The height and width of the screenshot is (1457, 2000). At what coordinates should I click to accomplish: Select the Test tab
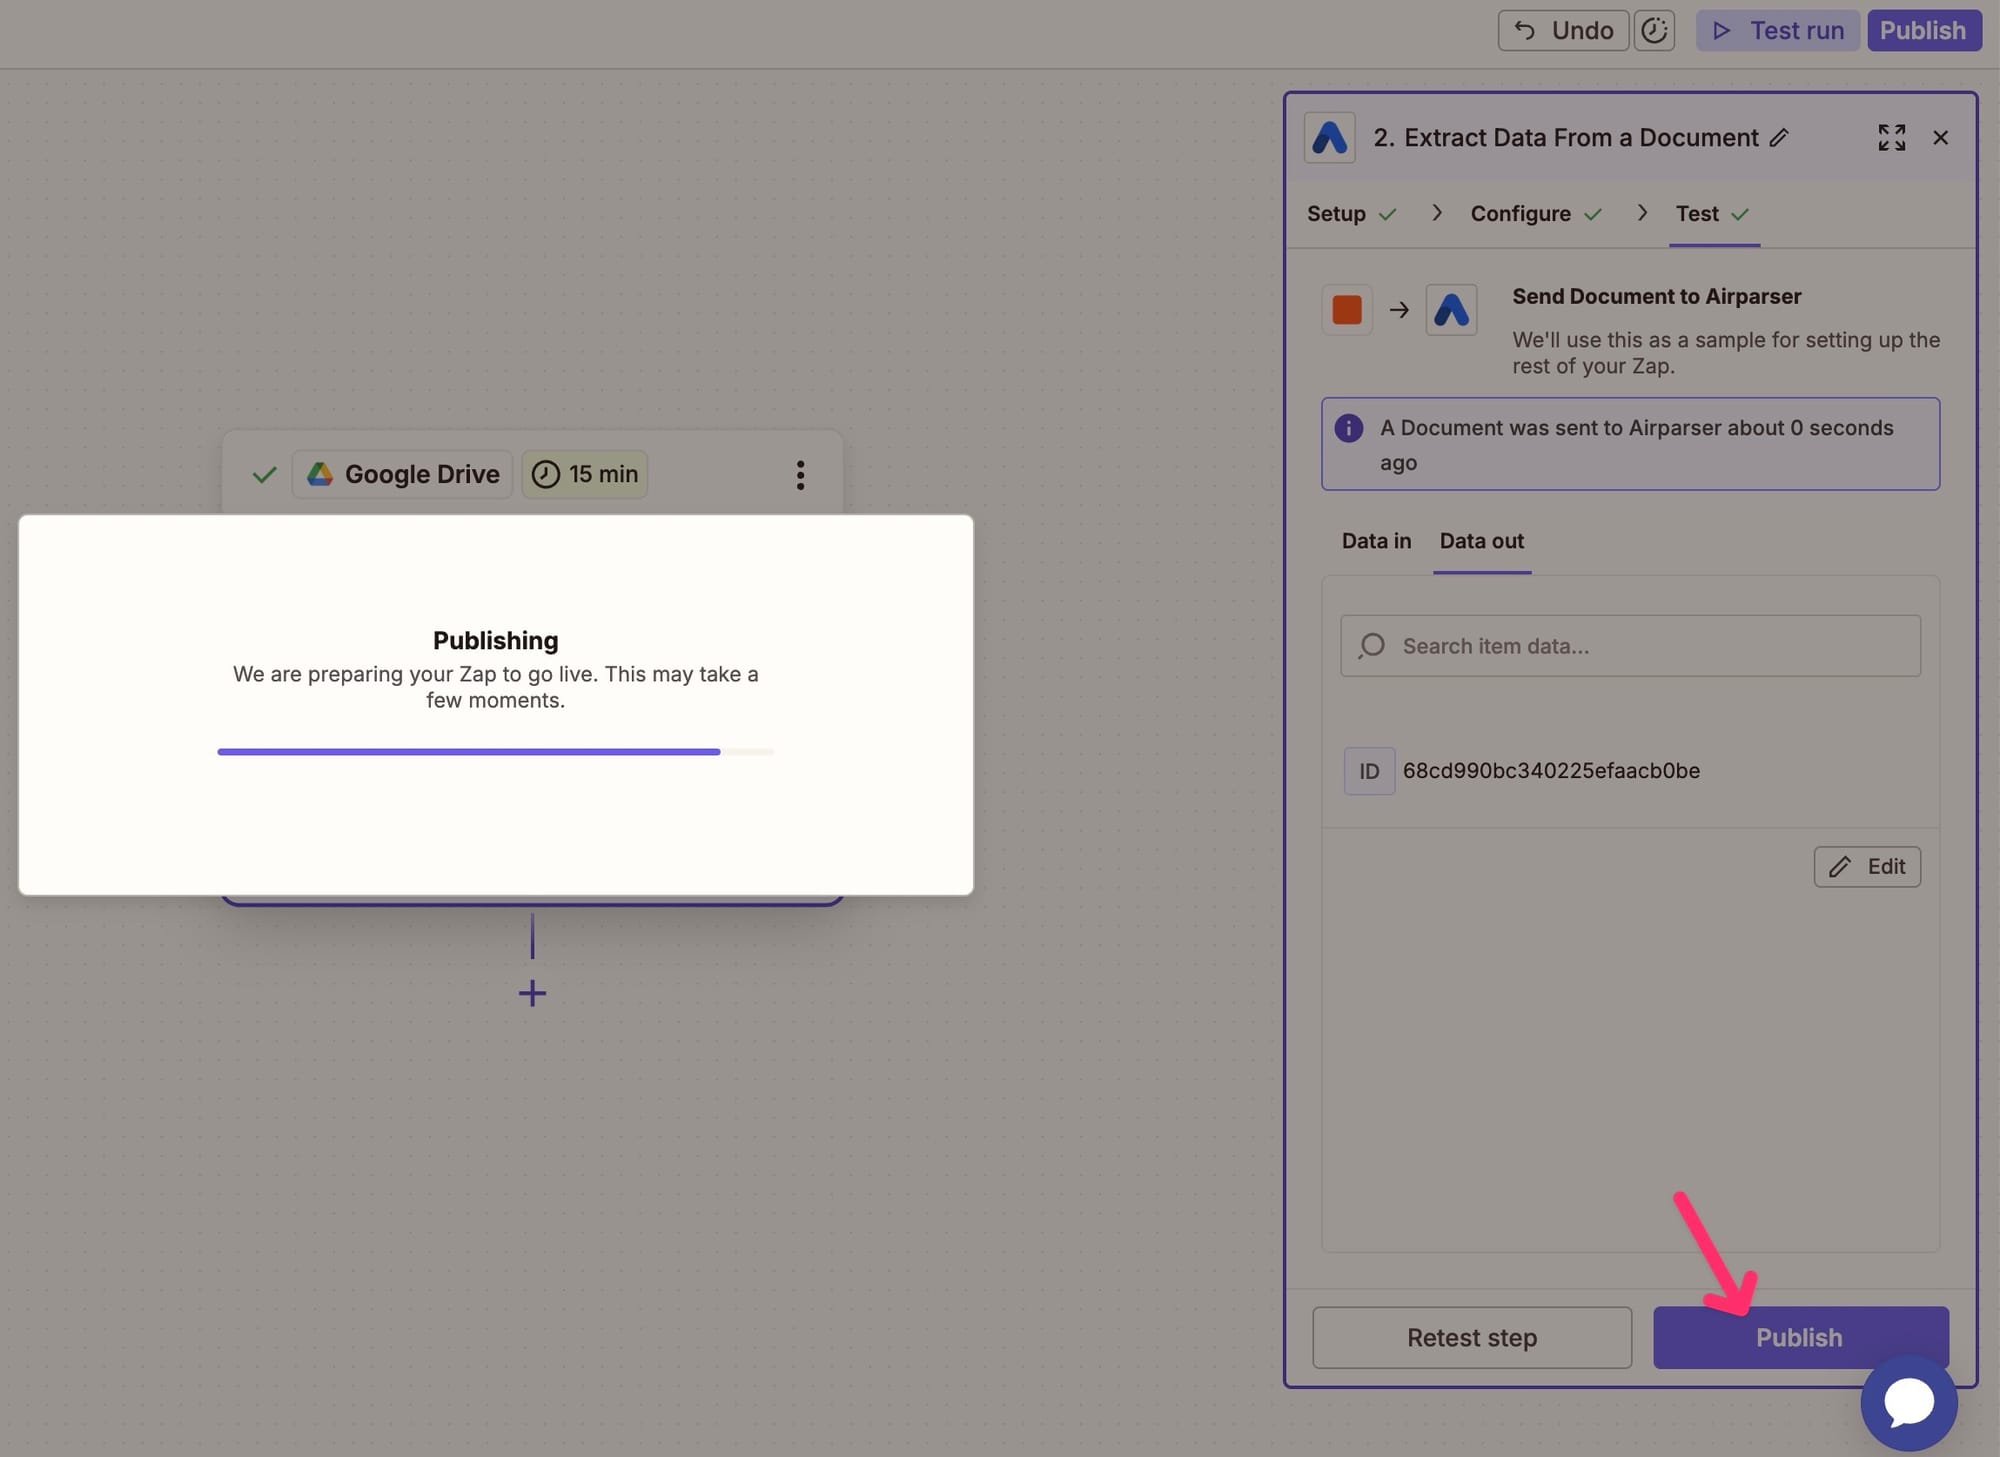1697,214
